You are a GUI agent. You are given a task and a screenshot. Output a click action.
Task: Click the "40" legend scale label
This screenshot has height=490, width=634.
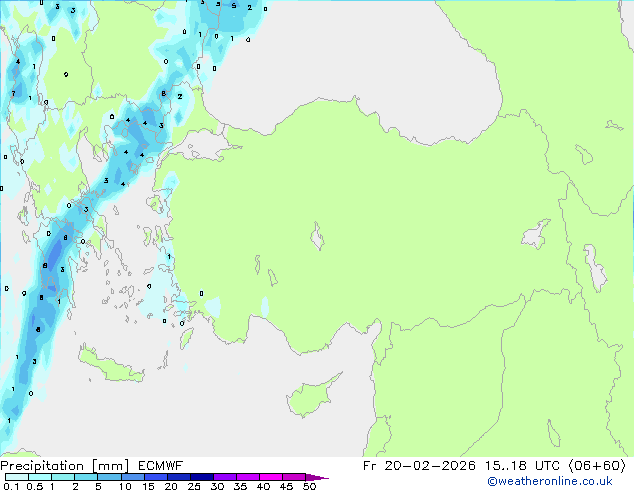[263, 486]
